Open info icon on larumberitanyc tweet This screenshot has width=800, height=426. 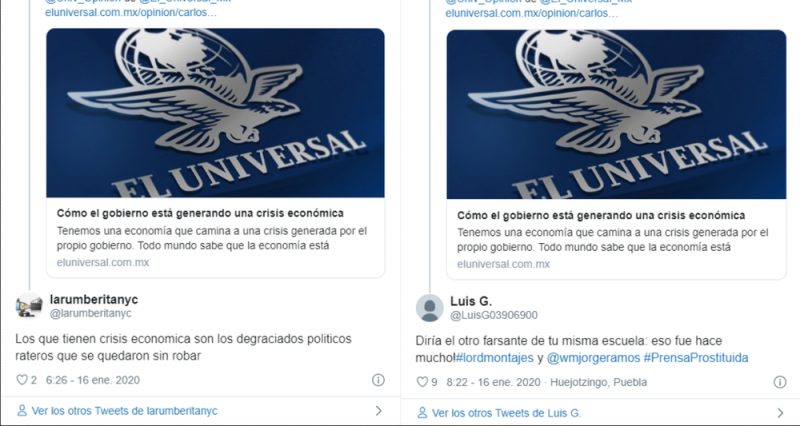click(378, 380)
